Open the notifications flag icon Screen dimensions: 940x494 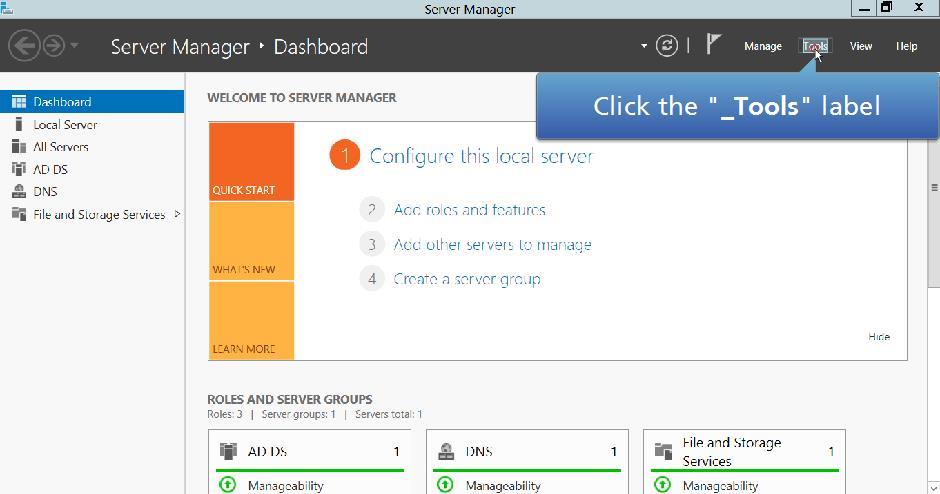(x=713, y=44)
